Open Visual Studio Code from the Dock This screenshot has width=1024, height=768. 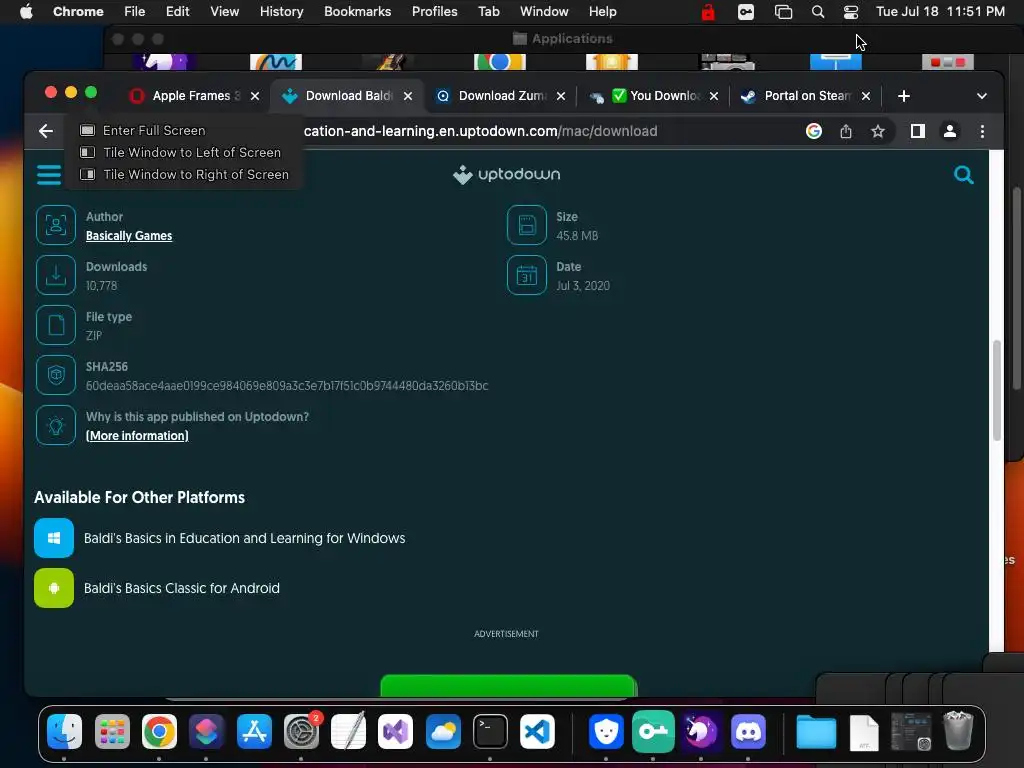537,731
